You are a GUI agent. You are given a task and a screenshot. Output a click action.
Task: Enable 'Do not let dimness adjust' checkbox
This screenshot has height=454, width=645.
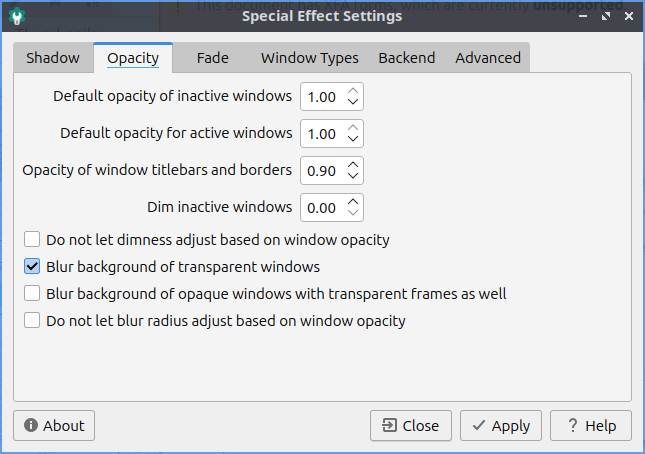(x=33, y=240)
